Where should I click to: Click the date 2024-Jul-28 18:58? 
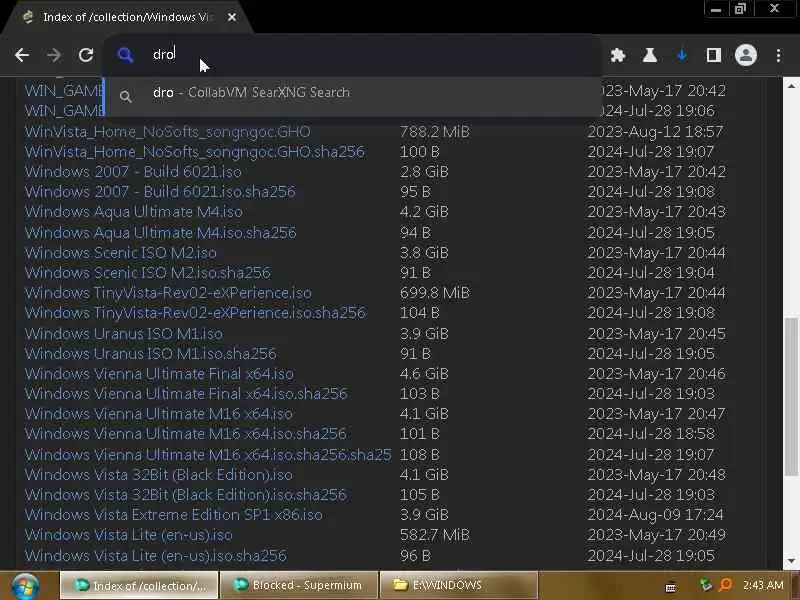pos(651,434)
